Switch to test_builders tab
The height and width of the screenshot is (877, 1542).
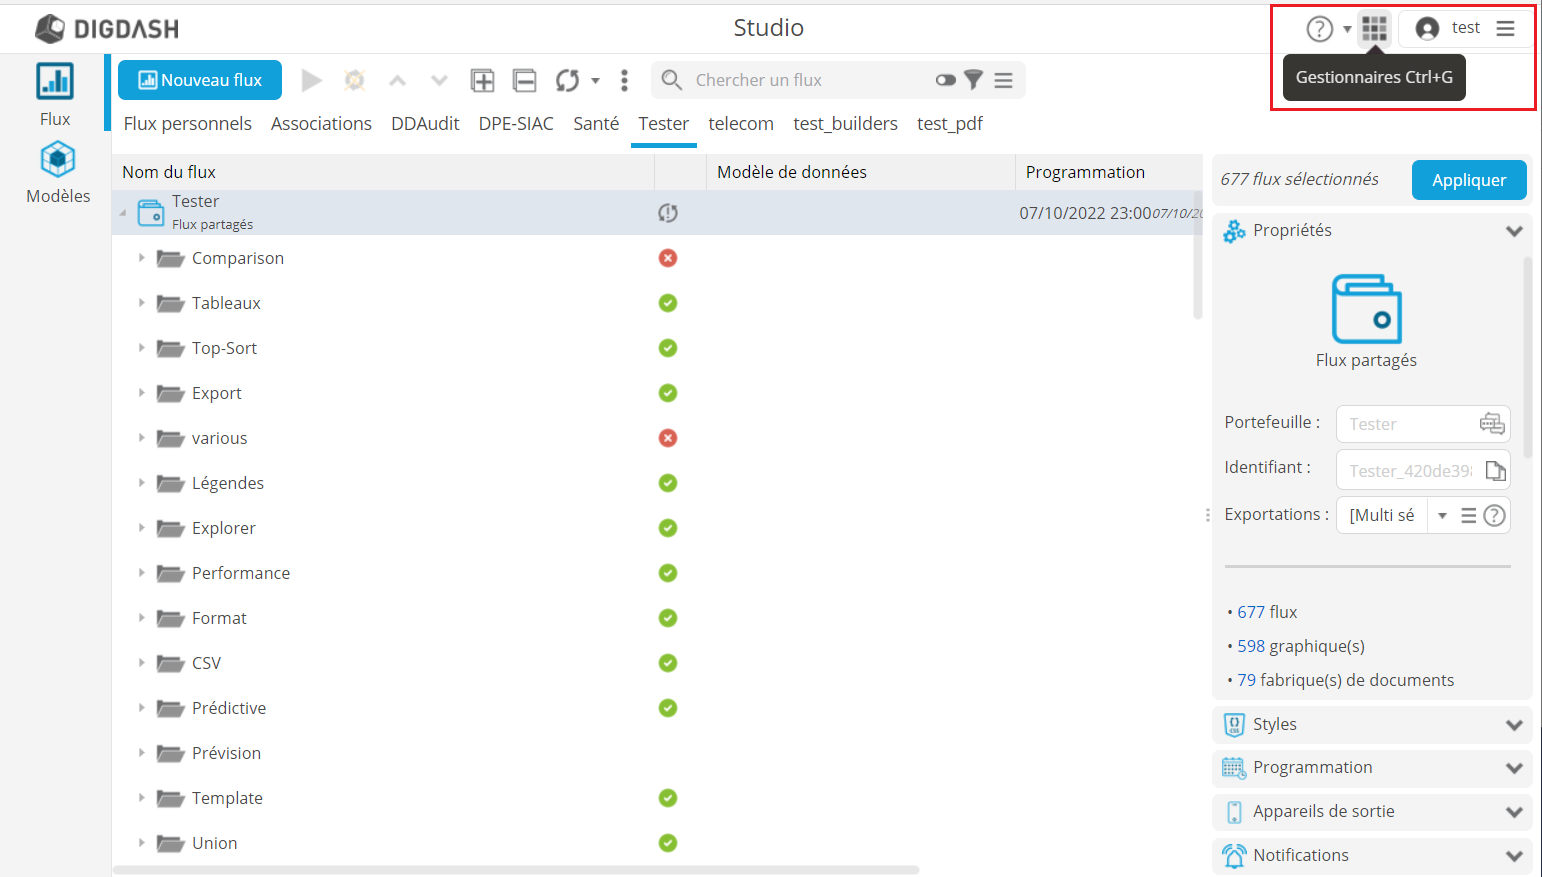(x=845, y=123)
